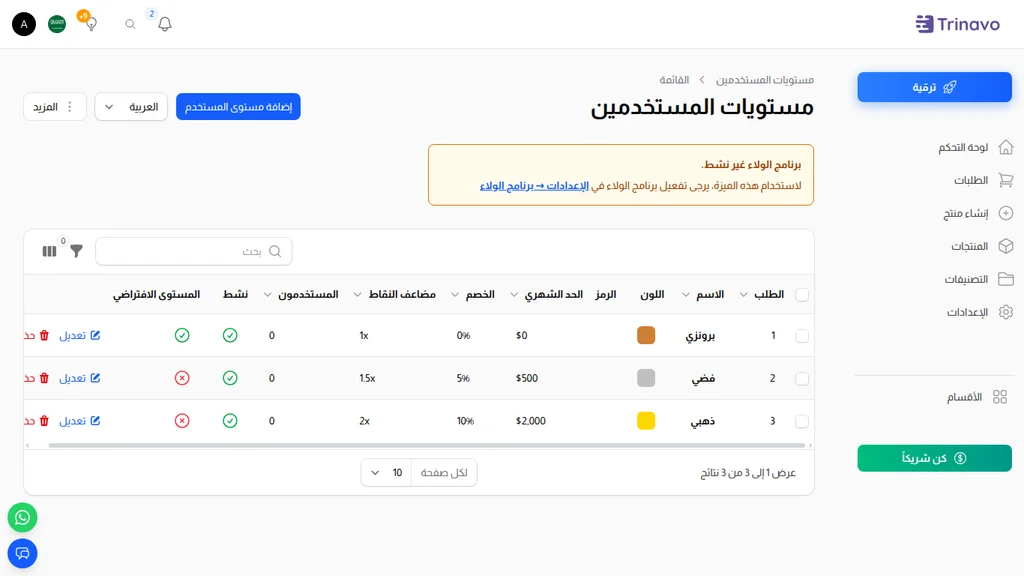Click default level check icon for برونزي
The image size is (1024, 576).
click(182, 335)
